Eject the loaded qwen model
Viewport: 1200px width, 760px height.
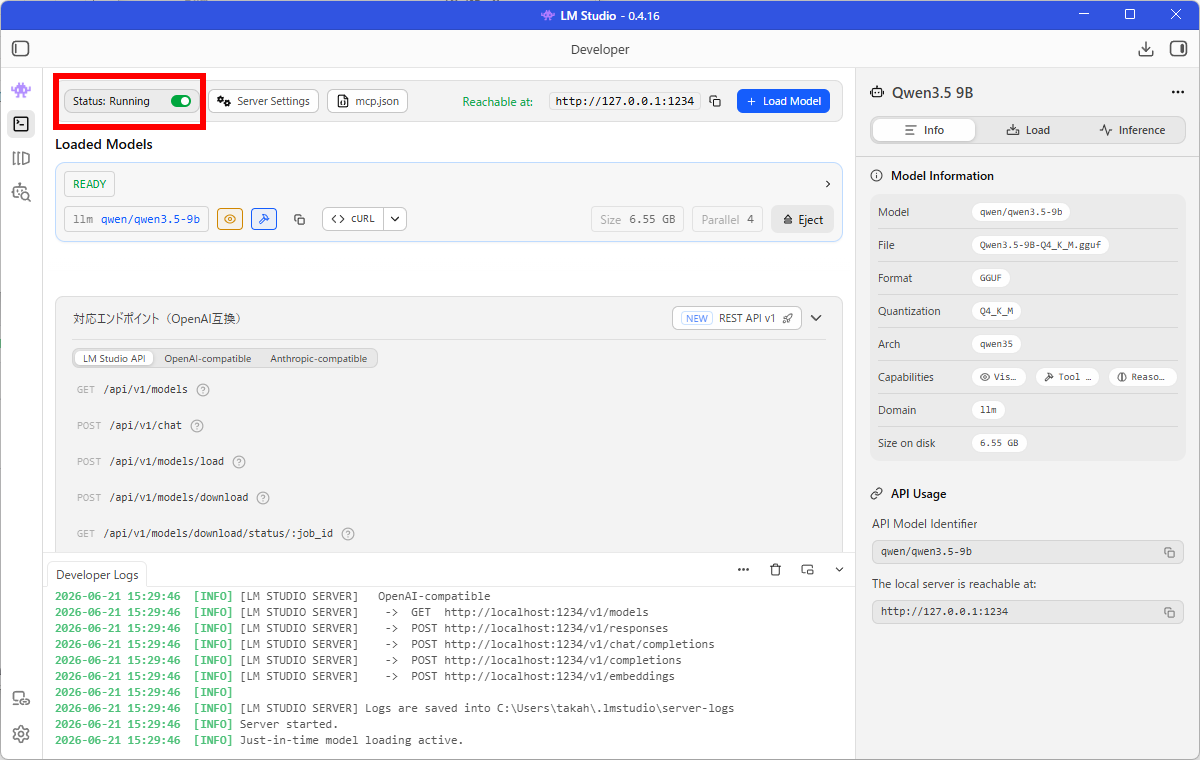point(802,219)
